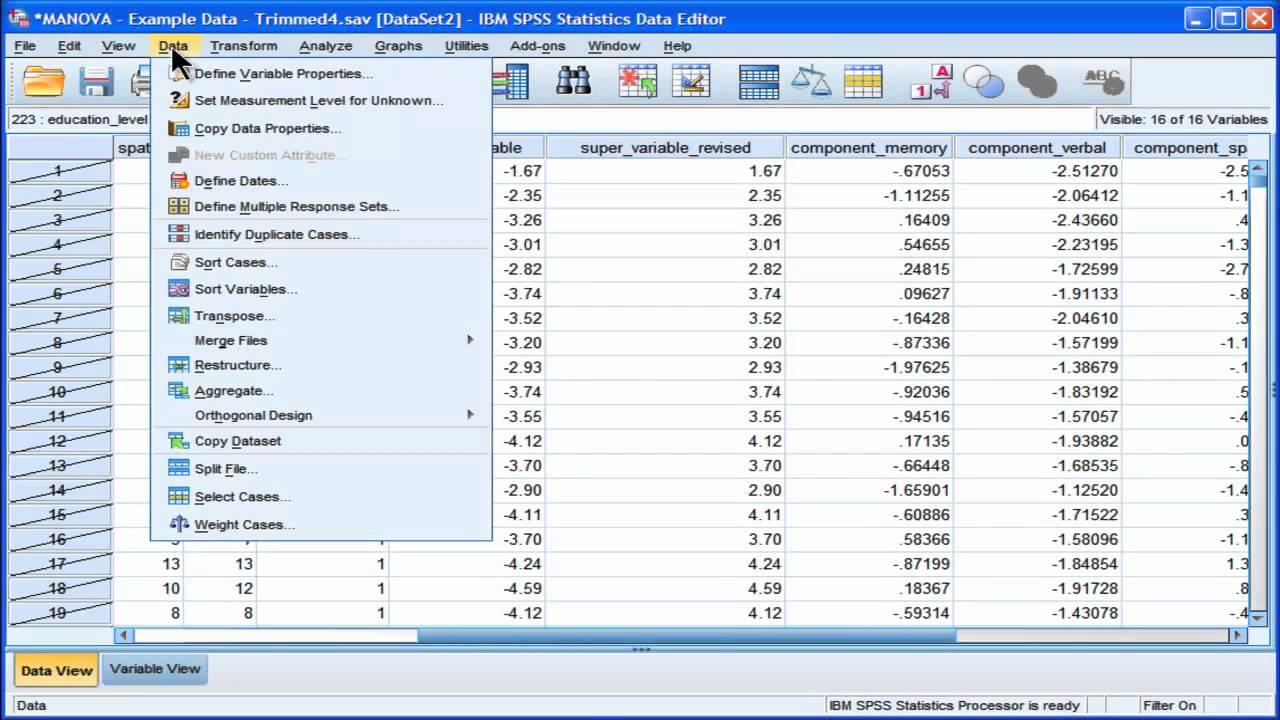
Task: Select the Data View tab
Action: point(56,670)
